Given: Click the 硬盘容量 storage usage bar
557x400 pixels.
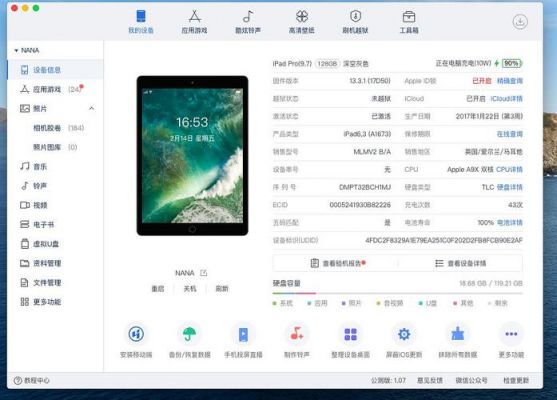Looking at the screenshot, I should coord(398,293).
